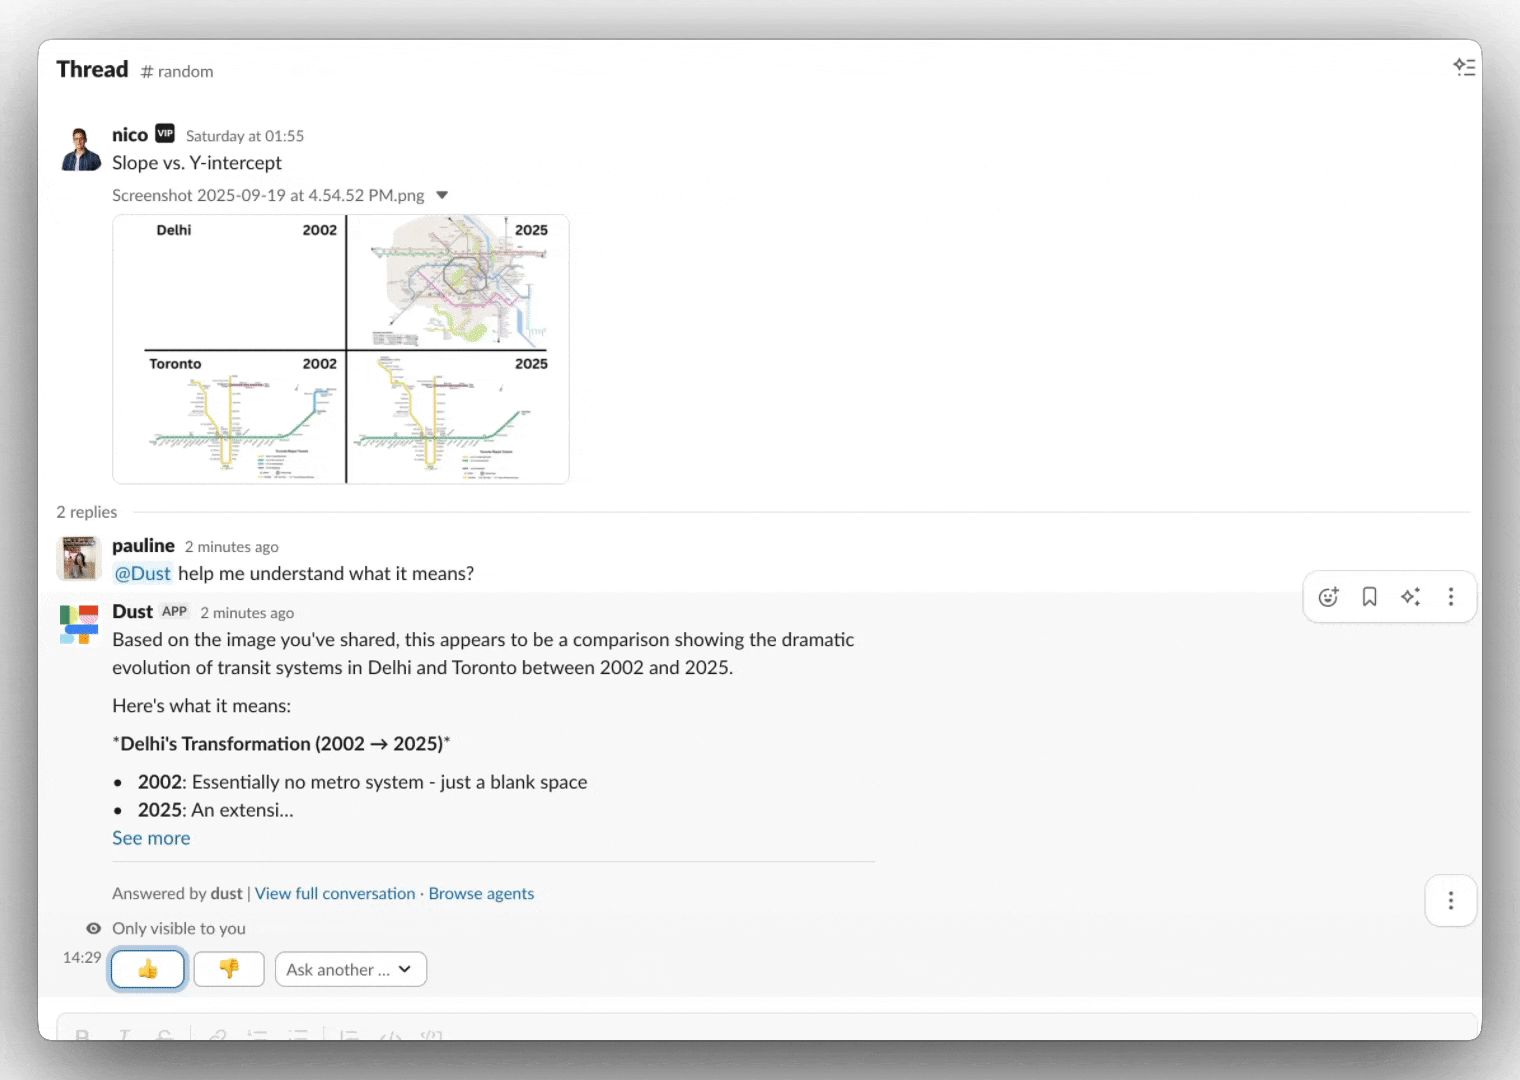Click the Dust app logo avatar
This screenshot has width=1520, height=1080.
pos(79,624)
